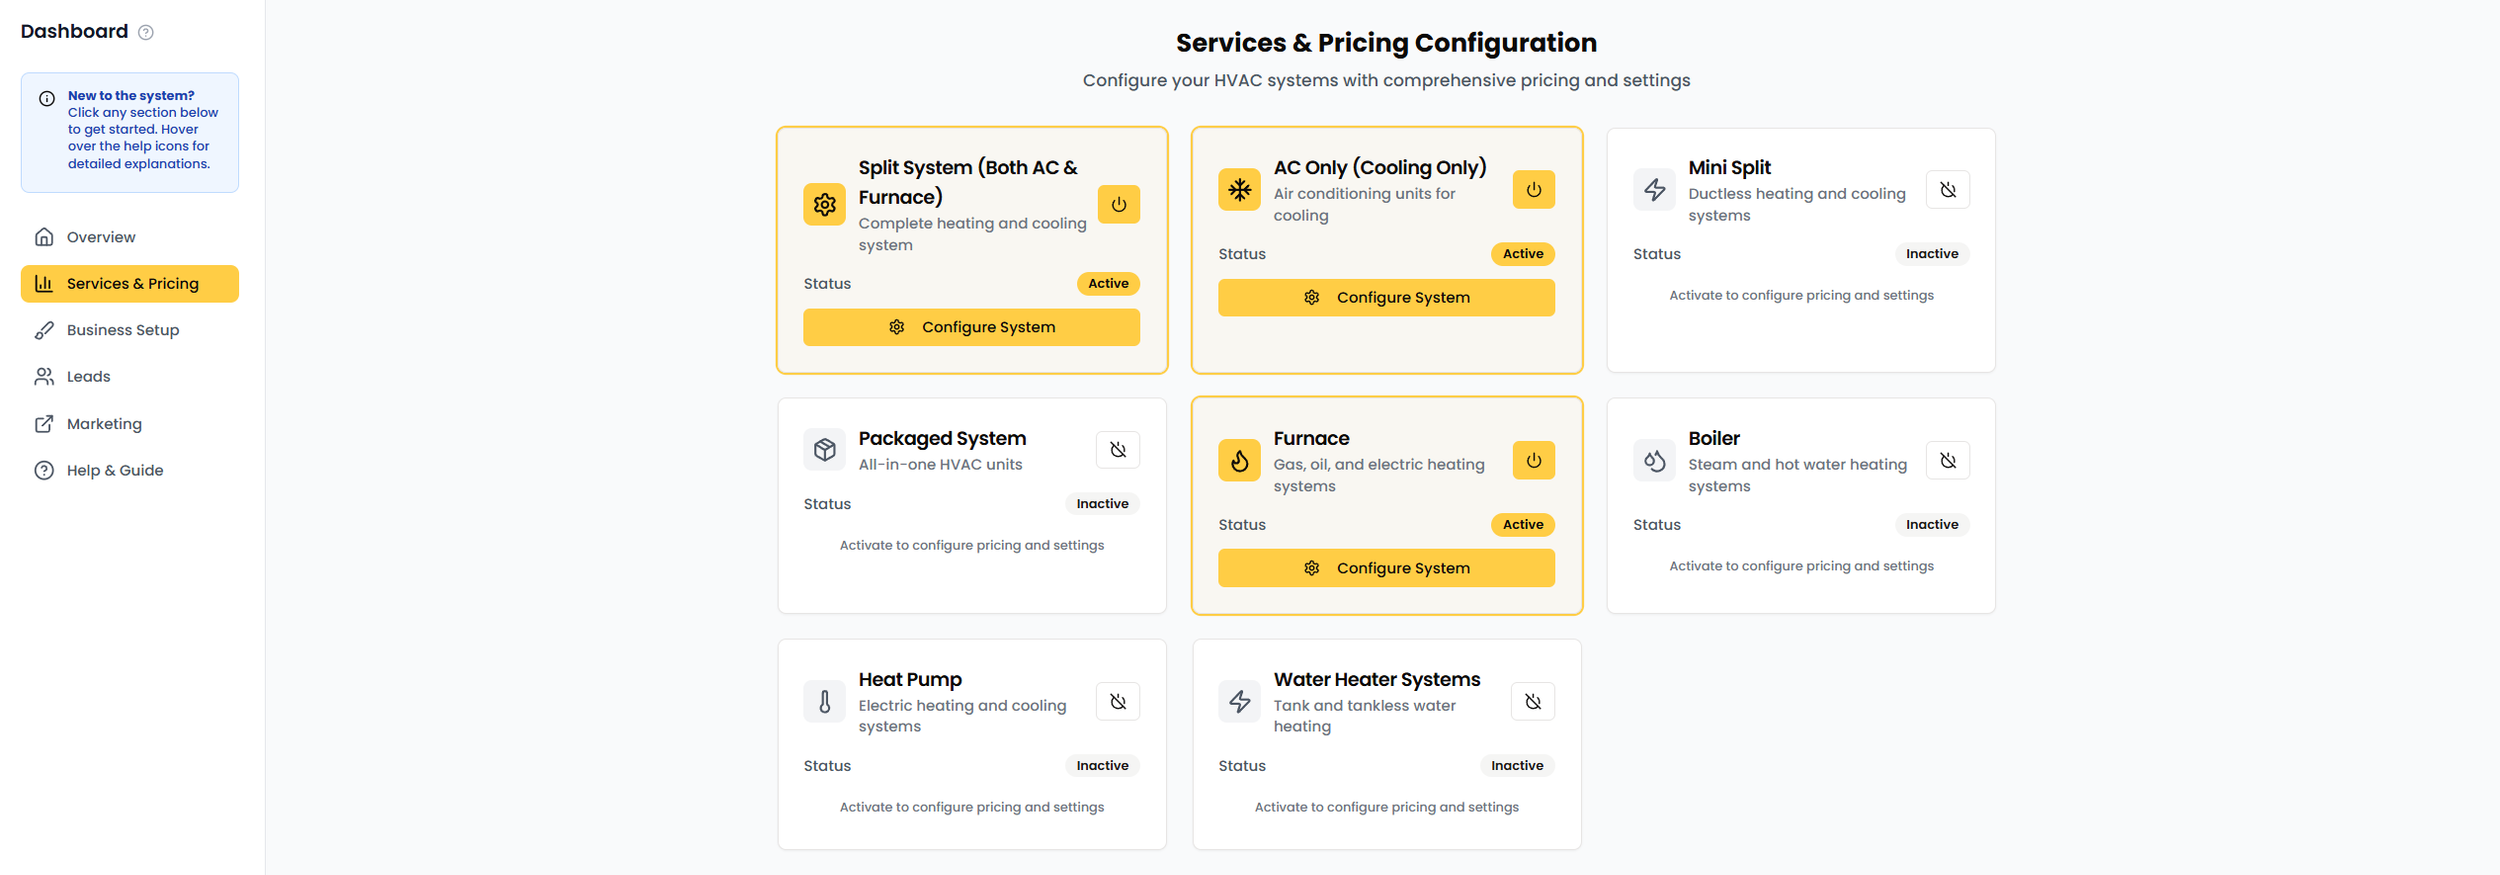
Task: Open the Overview sidebar section
Action: coord(100,237)
